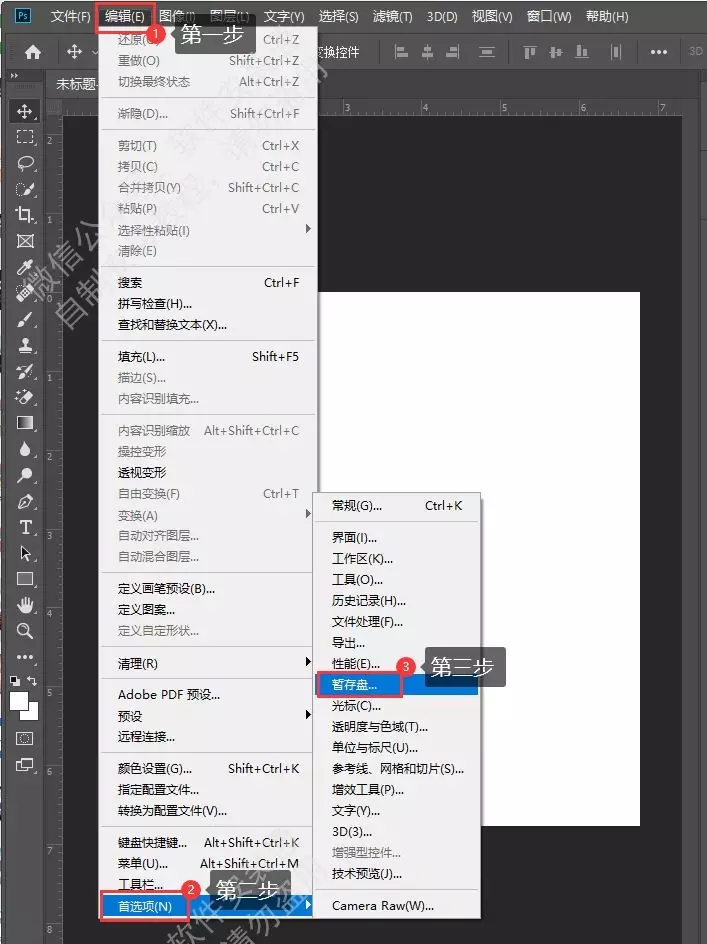Open the 3D menu
Viewport: 707px width, 944px height.
coord(442,16)
